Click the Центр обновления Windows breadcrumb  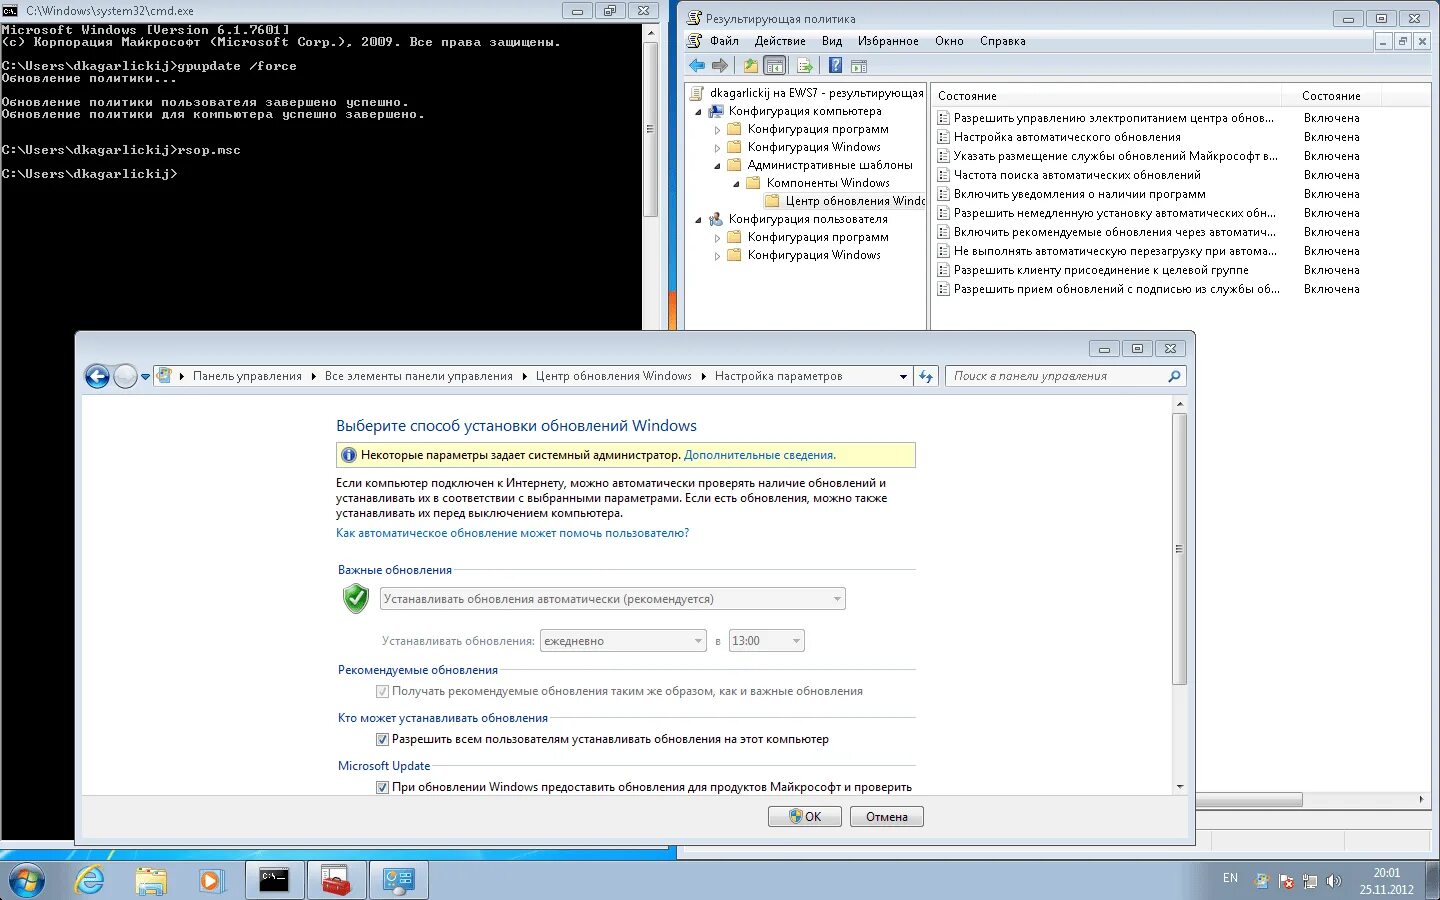(x=614, y=376)
